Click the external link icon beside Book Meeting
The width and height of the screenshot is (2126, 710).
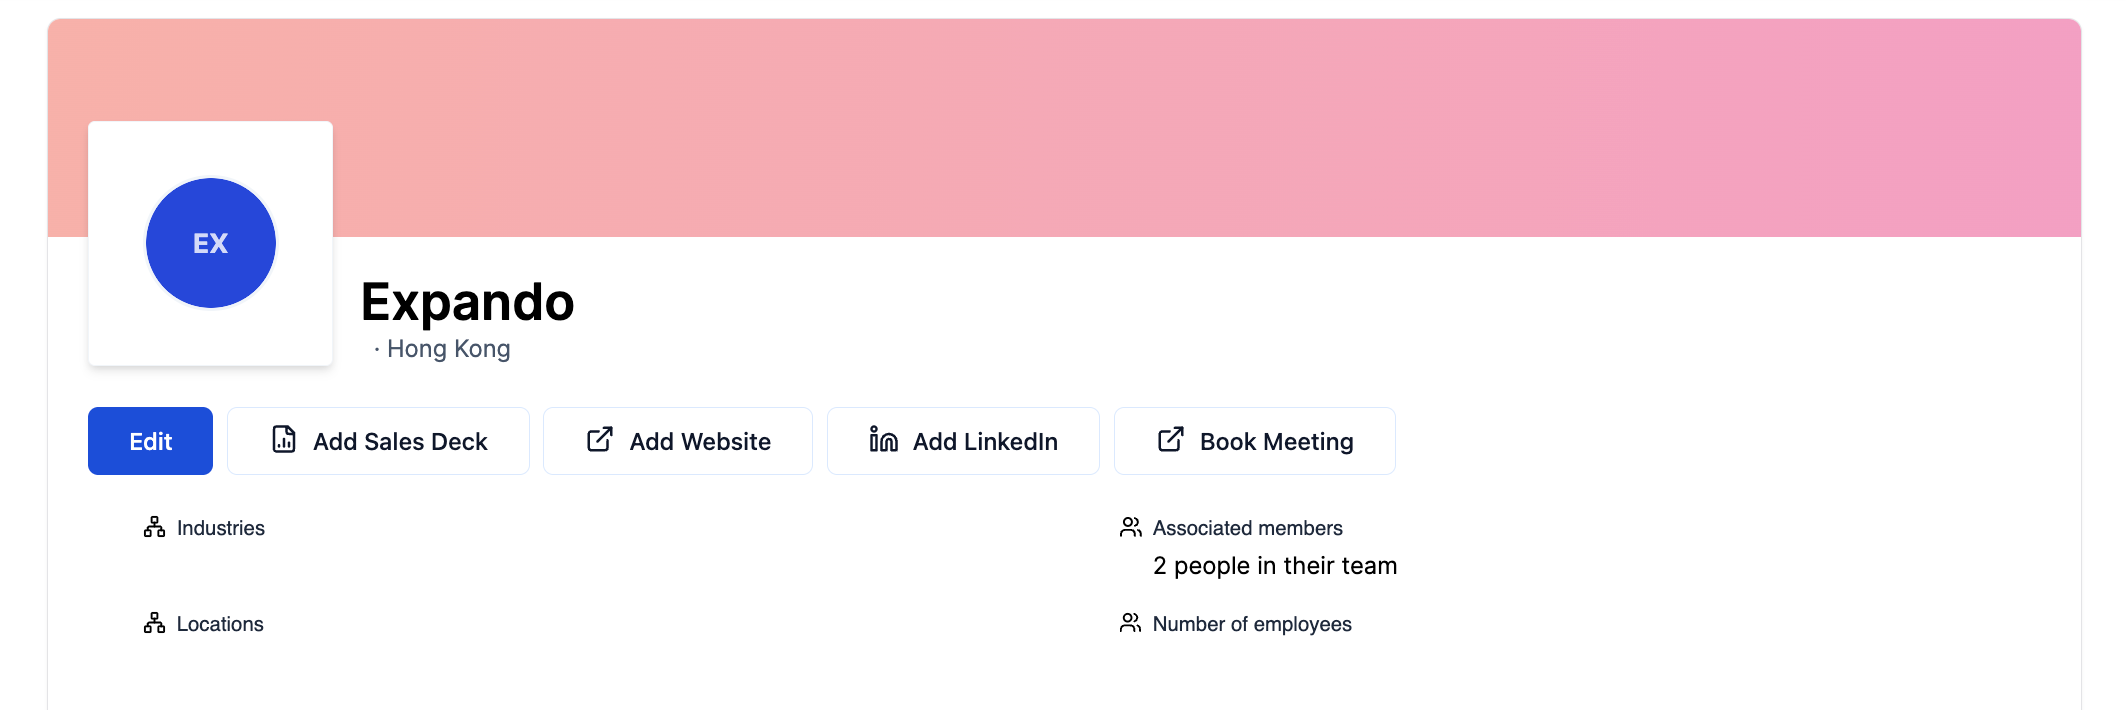point(1171,440)
